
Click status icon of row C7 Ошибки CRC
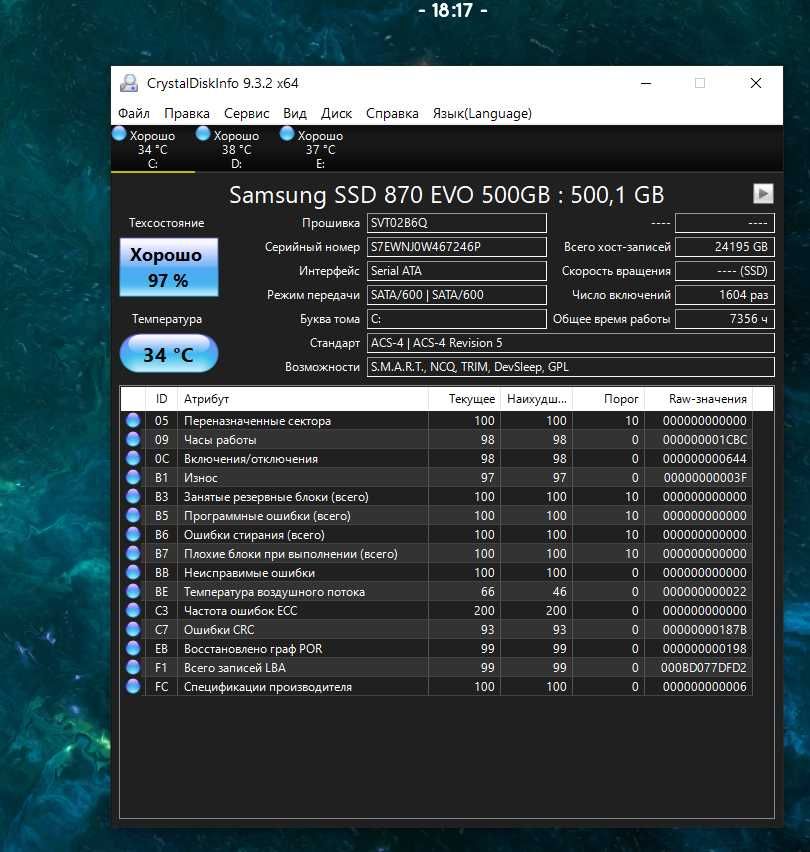click(x=133, y=629)
